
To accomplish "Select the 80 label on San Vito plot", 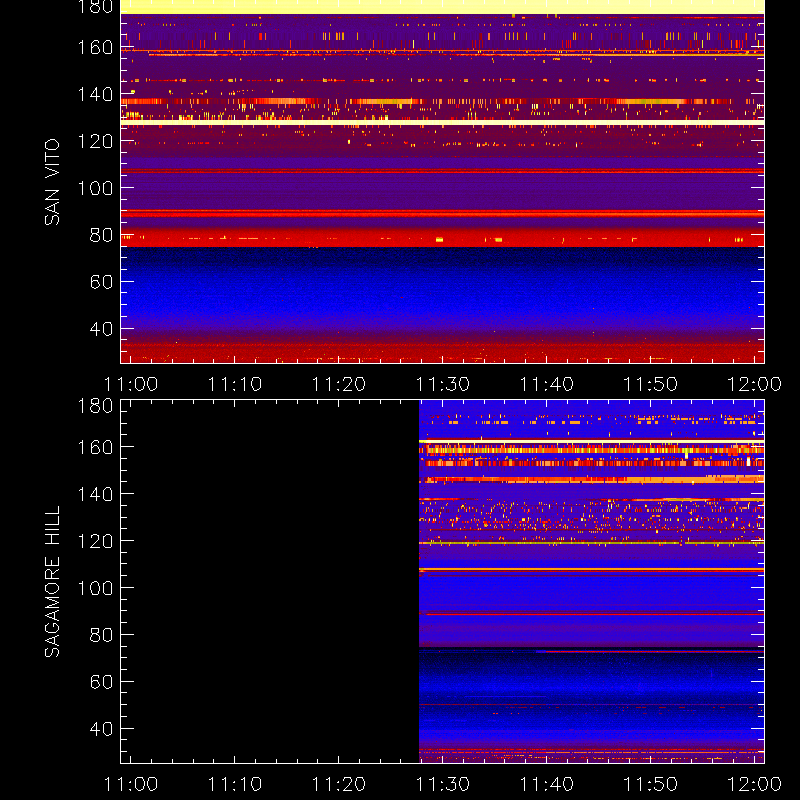I will pyautogui.click(x=101, y=235).
